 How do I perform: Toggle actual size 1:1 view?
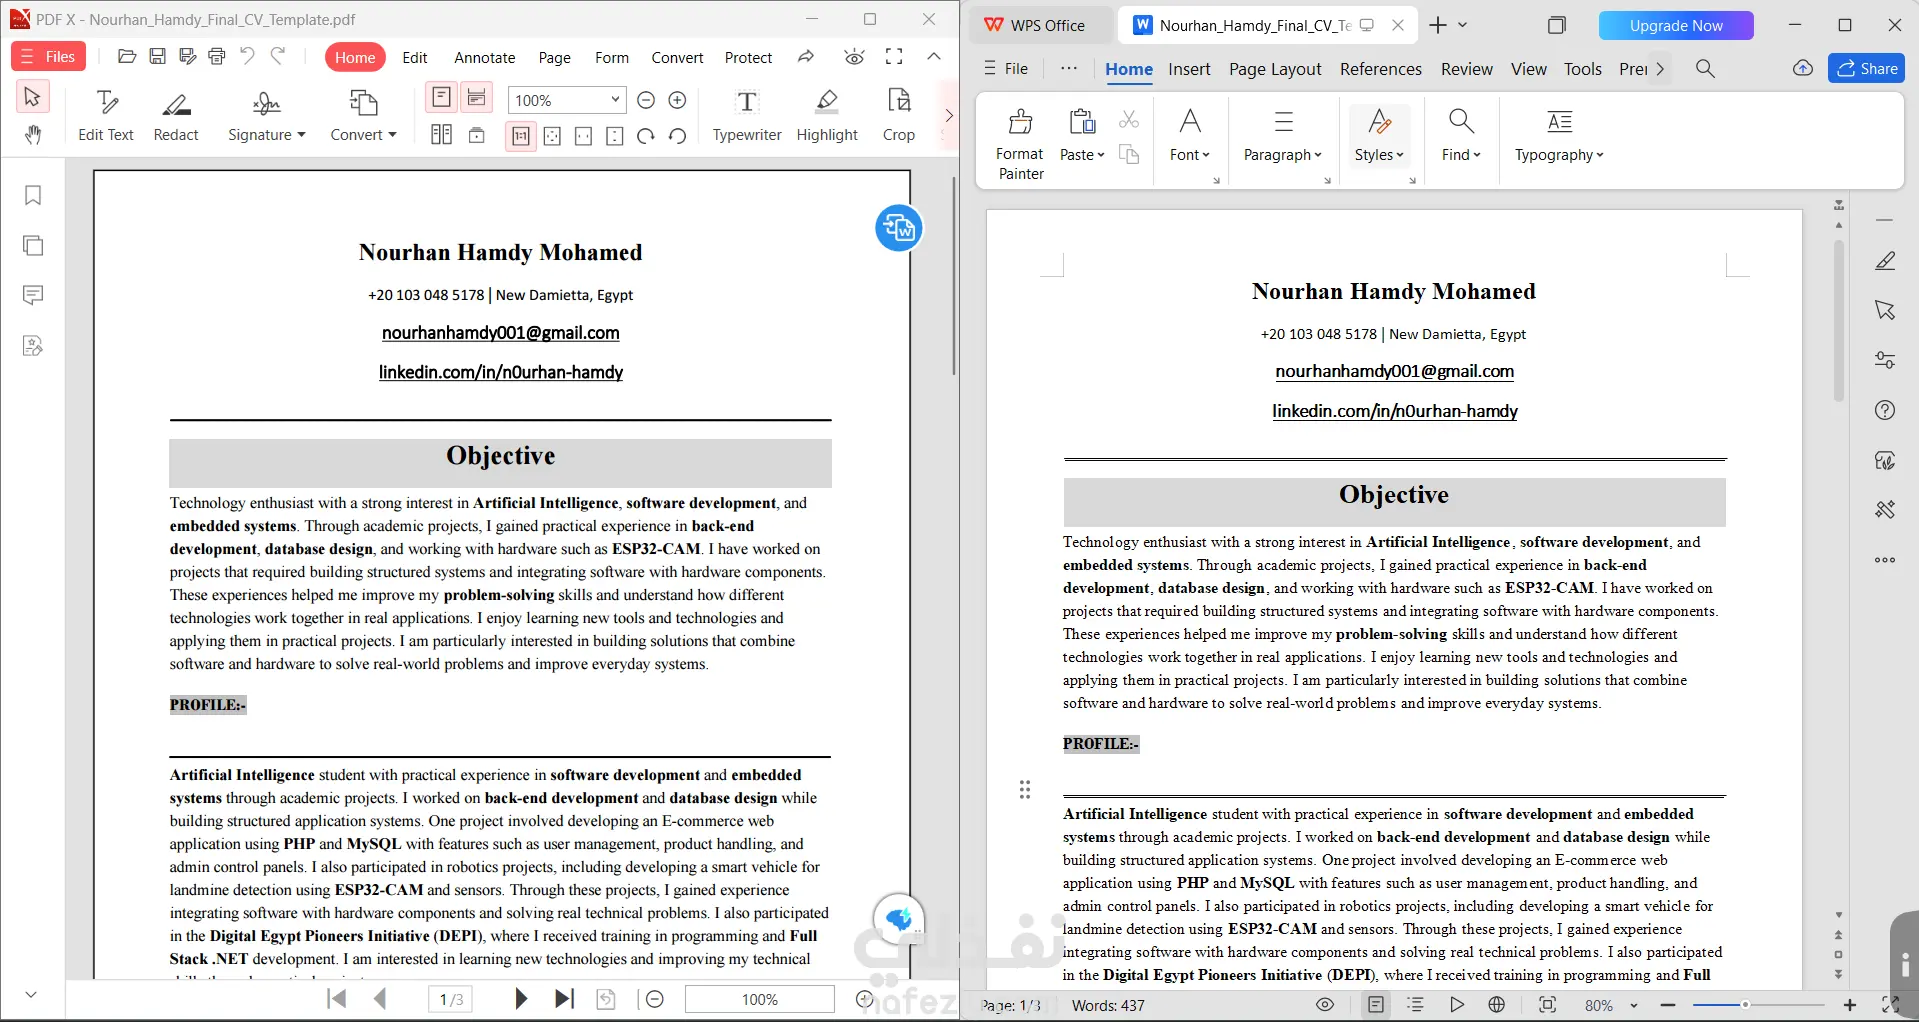click(521, 136)
